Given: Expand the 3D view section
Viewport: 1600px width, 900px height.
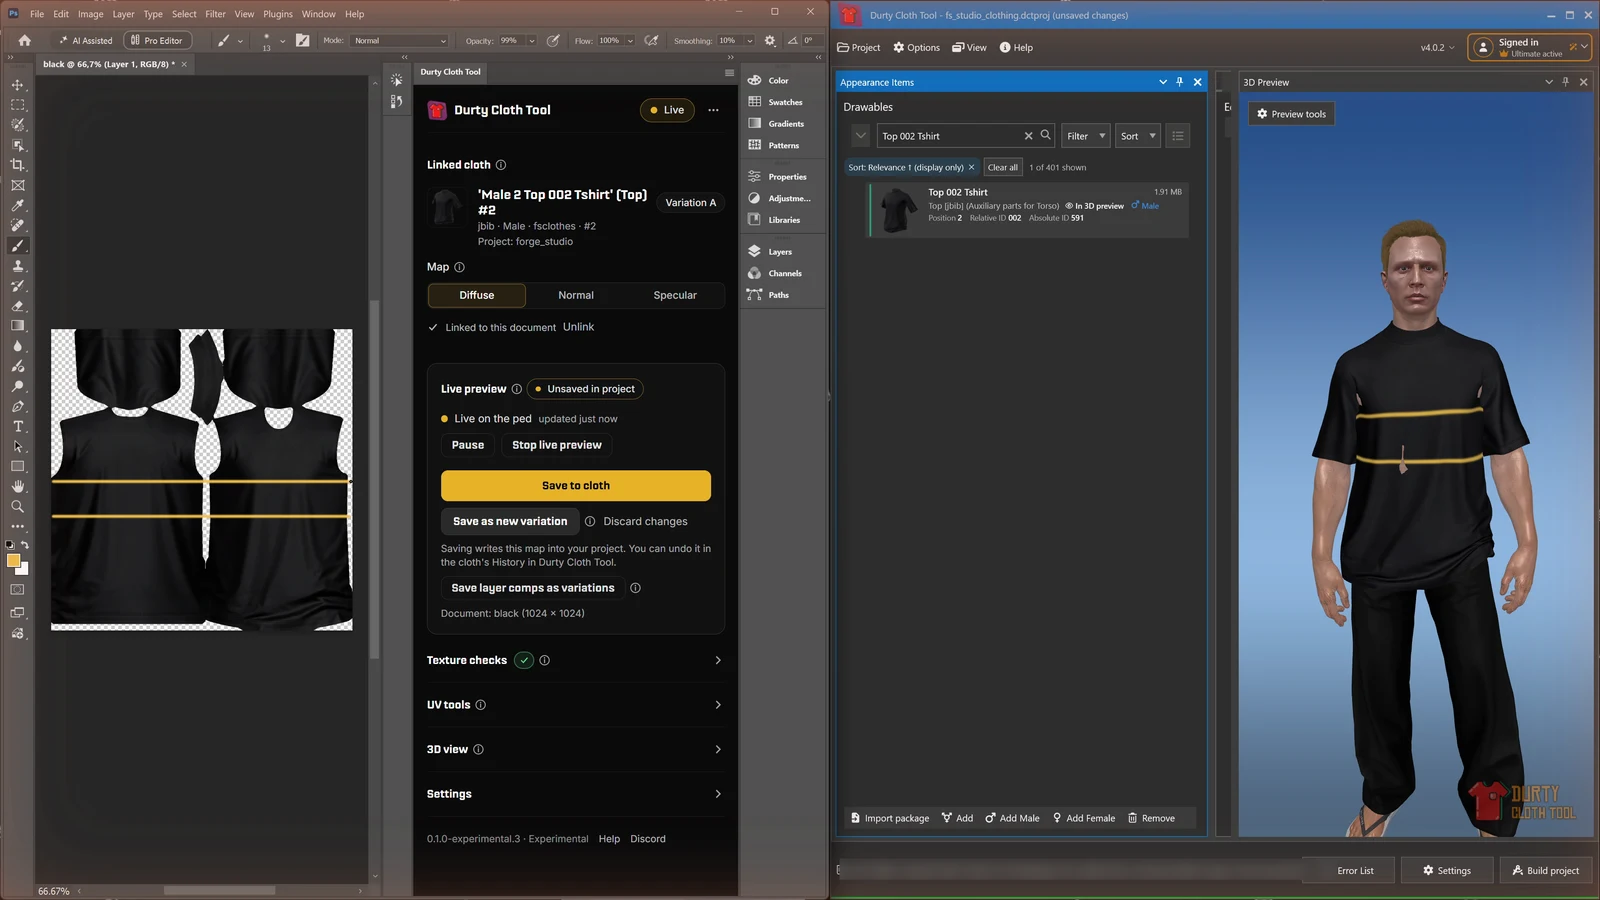Looking at the screenshot, I should point(575,749).
